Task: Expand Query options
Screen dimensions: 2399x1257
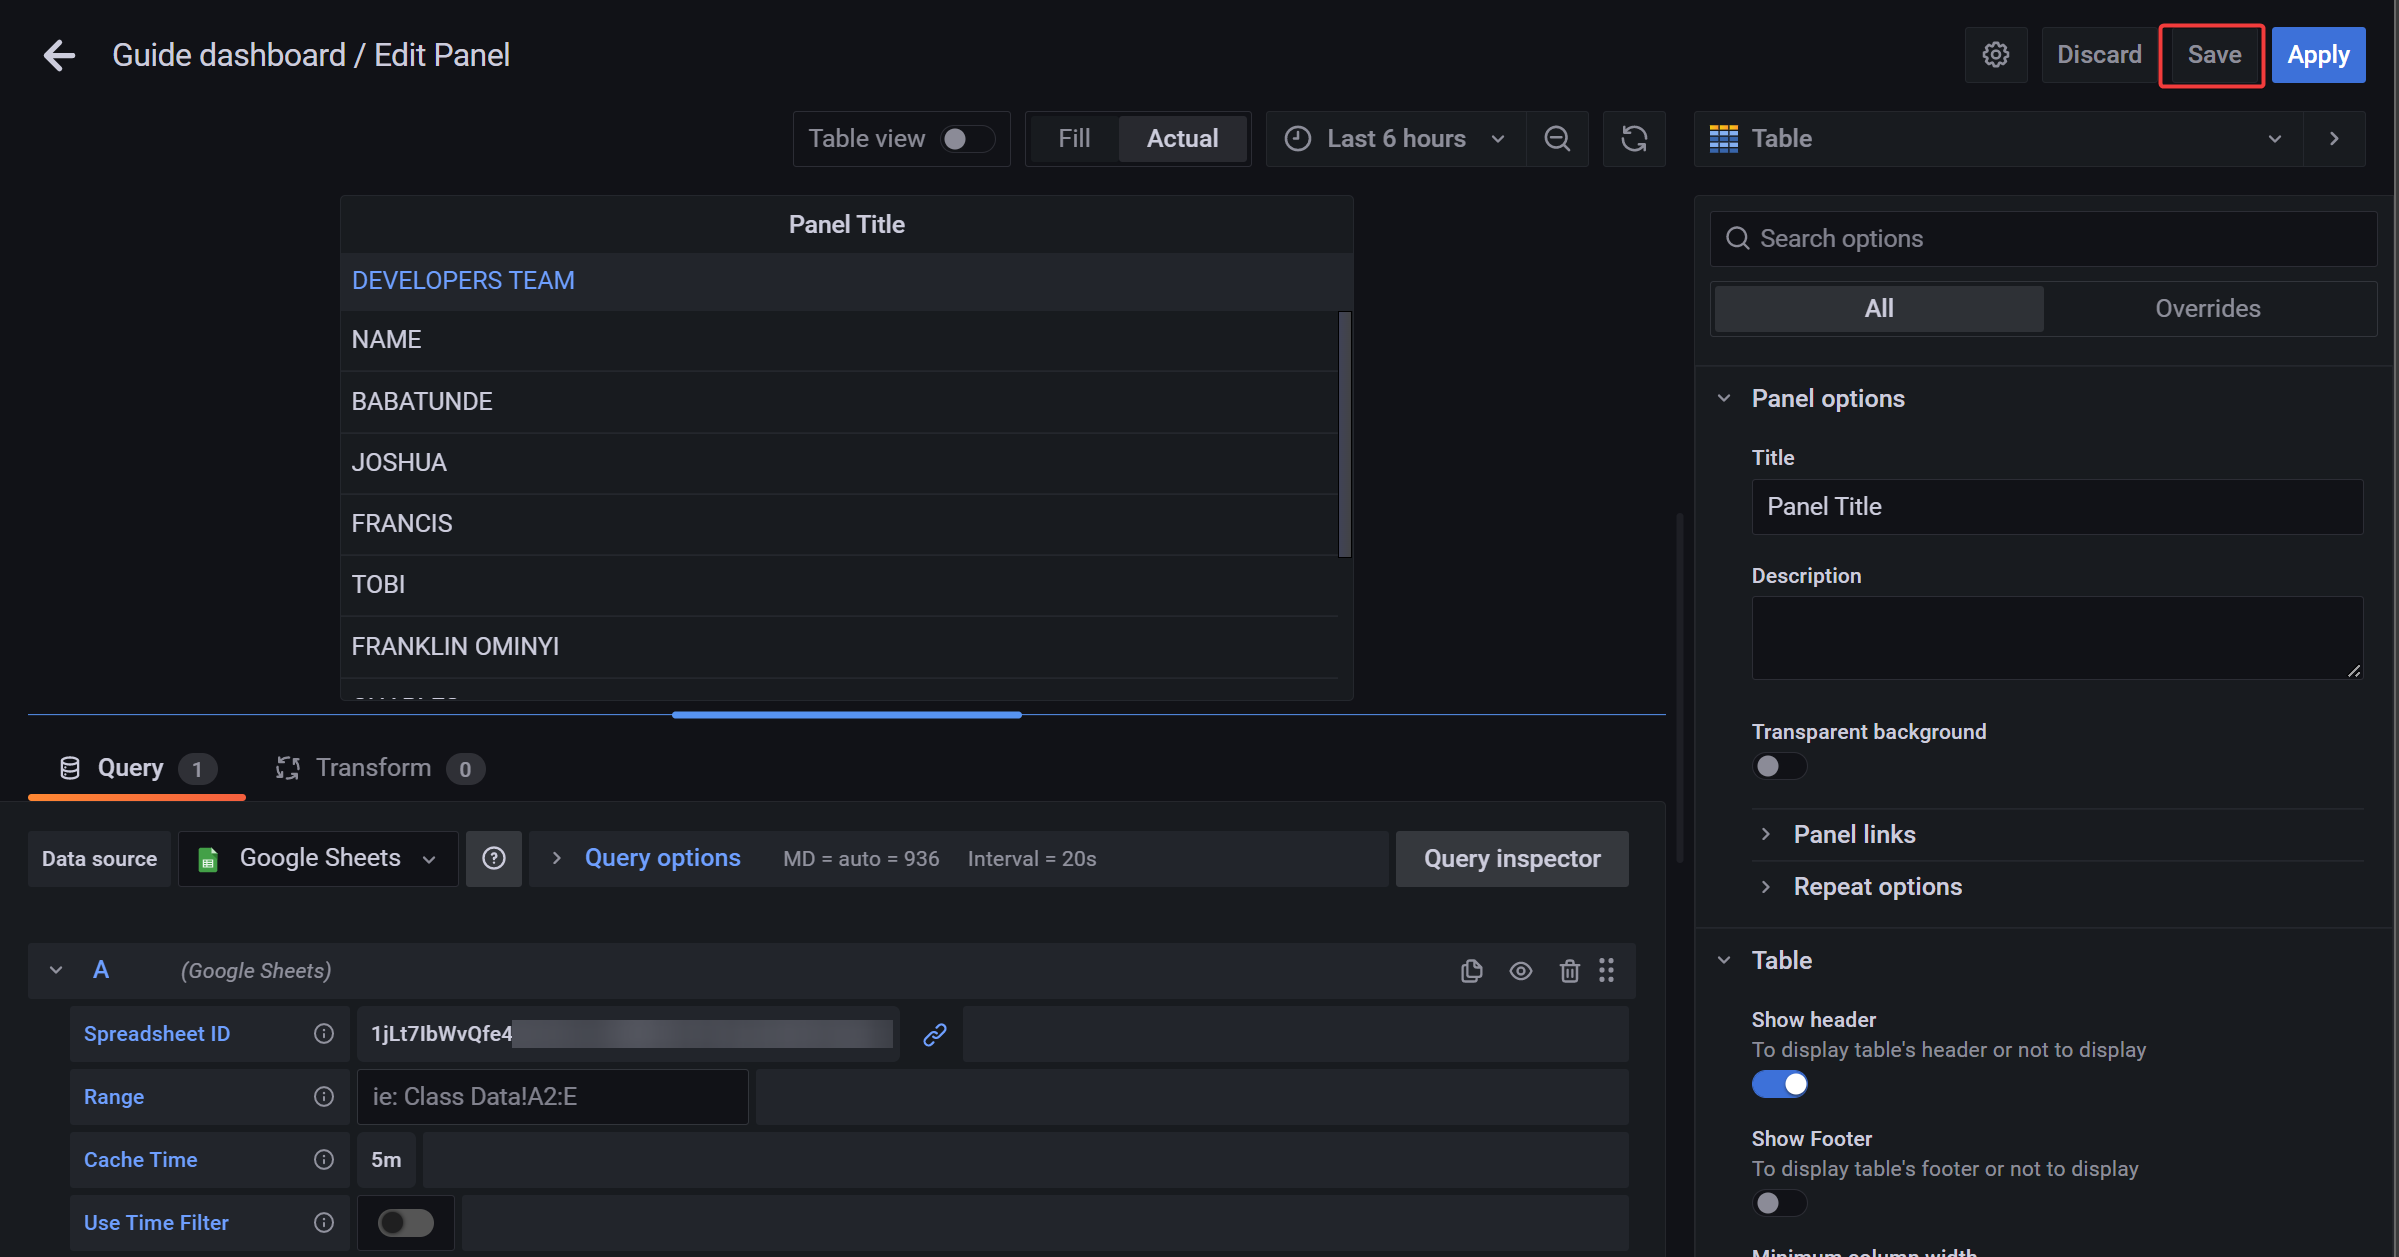Action: [662, 858]
